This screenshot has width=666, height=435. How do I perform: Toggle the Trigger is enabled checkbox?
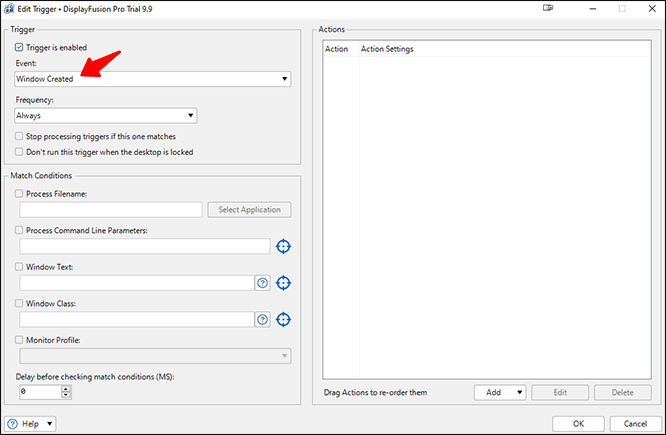tap(19, 48)
